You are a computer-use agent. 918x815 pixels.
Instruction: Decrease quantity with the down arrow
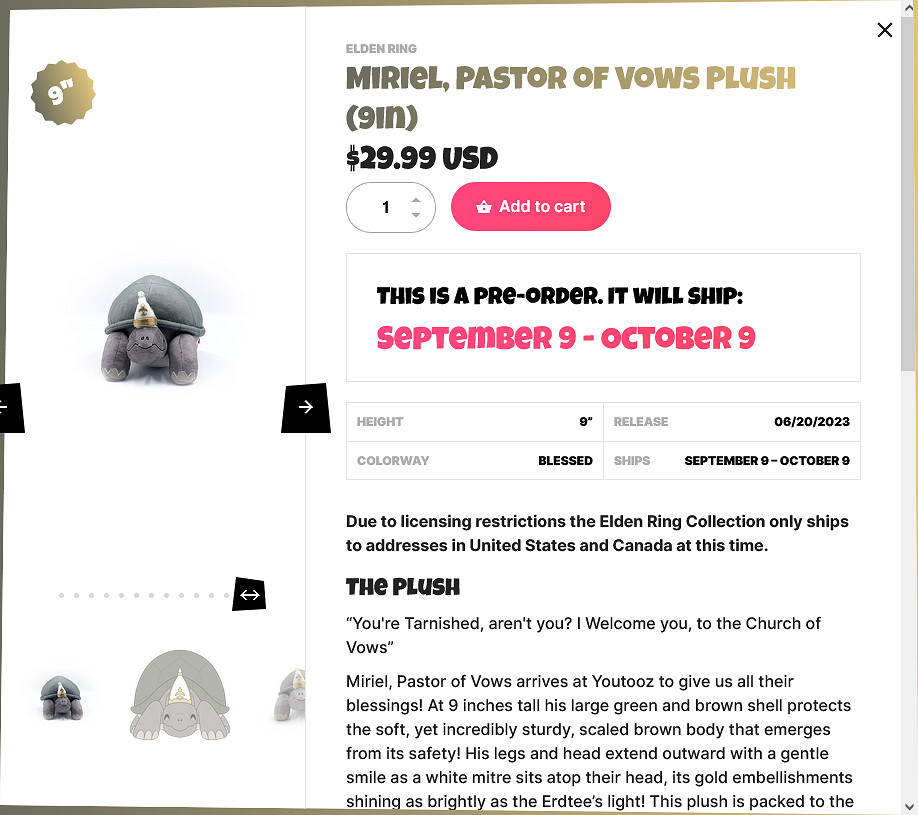pos(416,214)
